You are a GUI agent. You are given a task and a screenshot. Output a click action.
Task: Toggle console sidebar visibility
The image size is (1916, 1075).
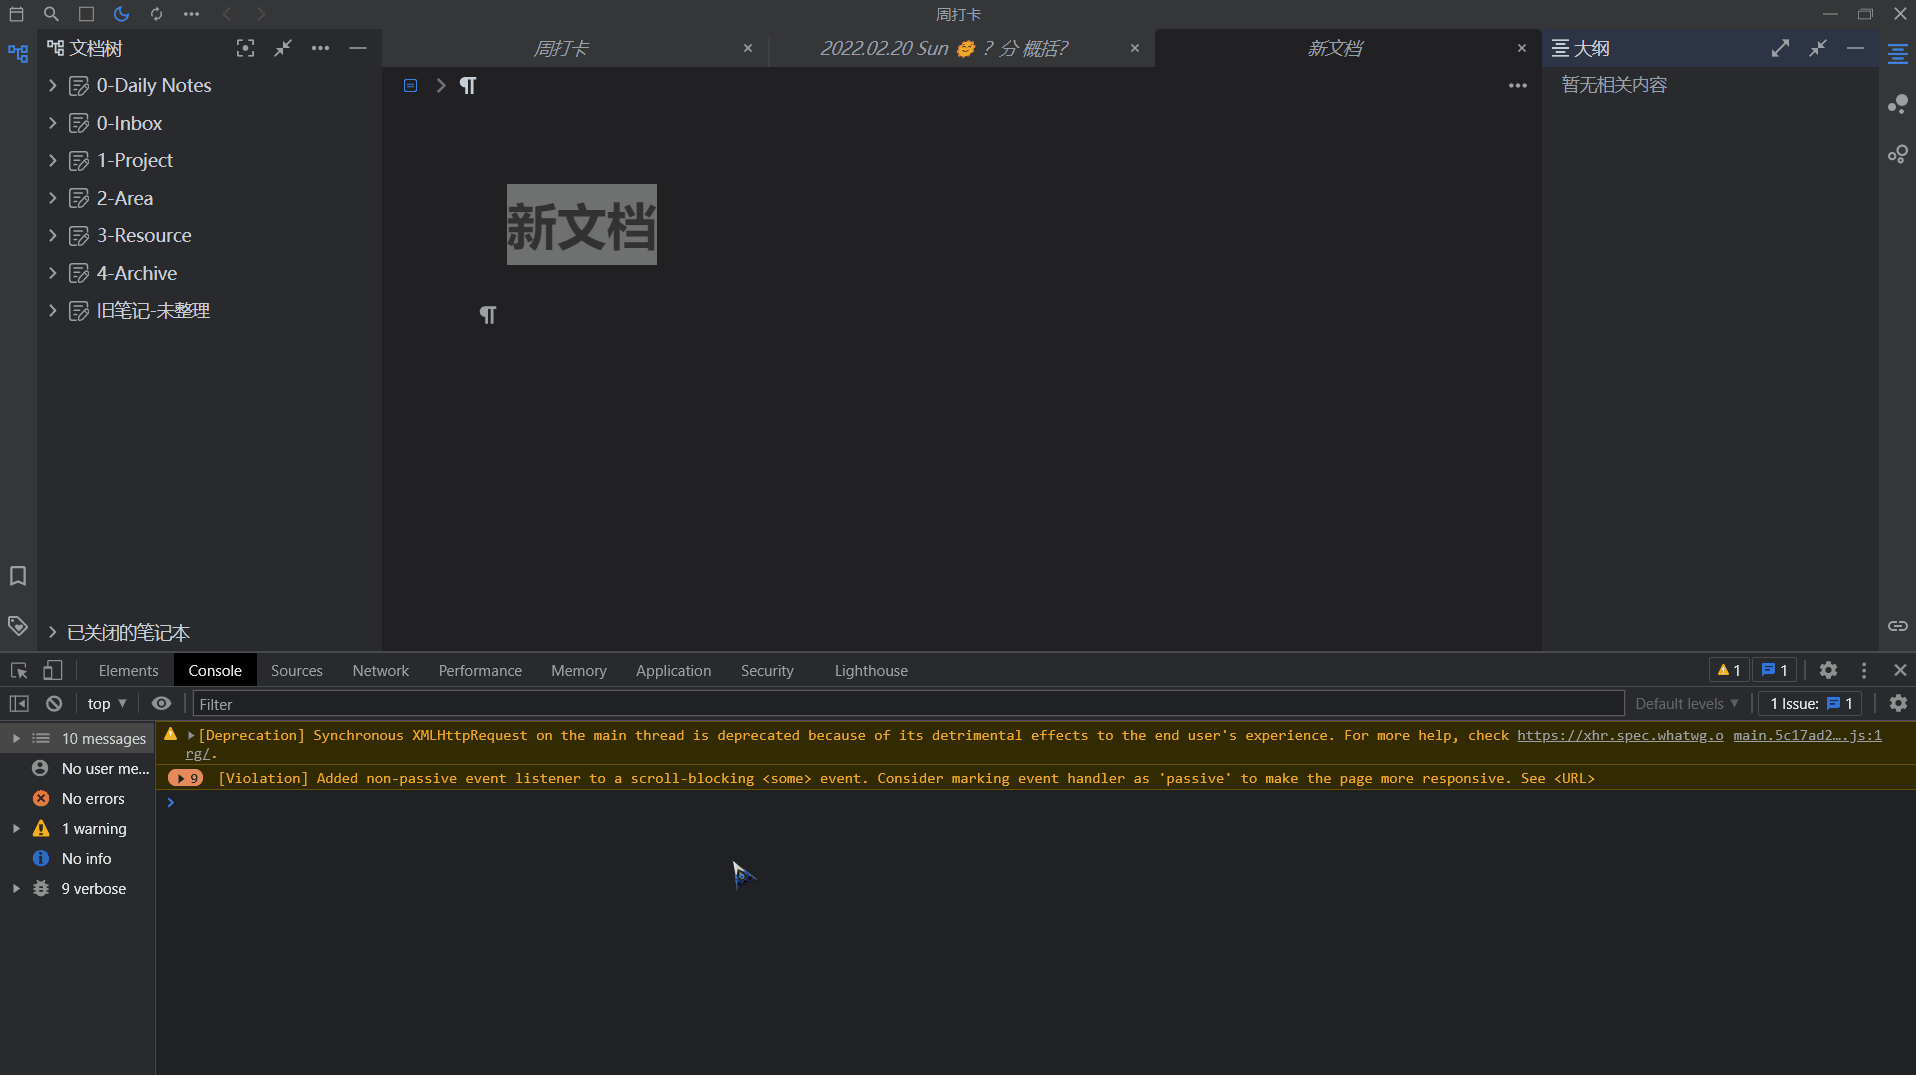click(x=19, y=704)
